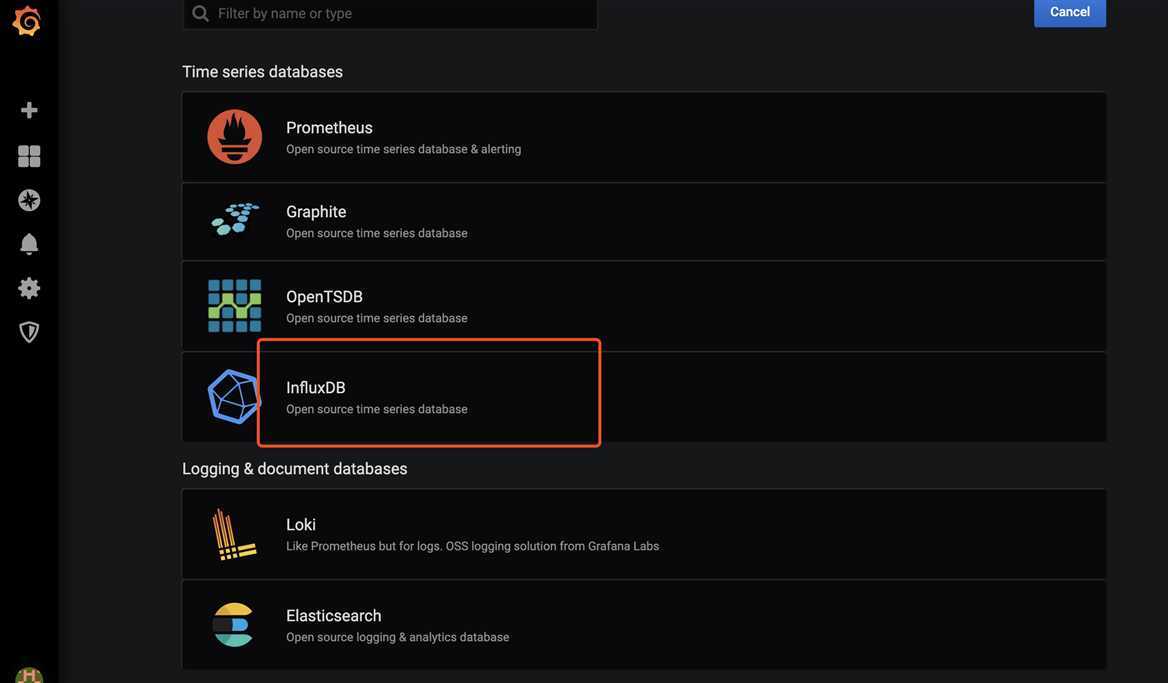Viewport: 1168px width, 683px height.
Task: Click the Cancel button
Action: tap(1070, 12)
